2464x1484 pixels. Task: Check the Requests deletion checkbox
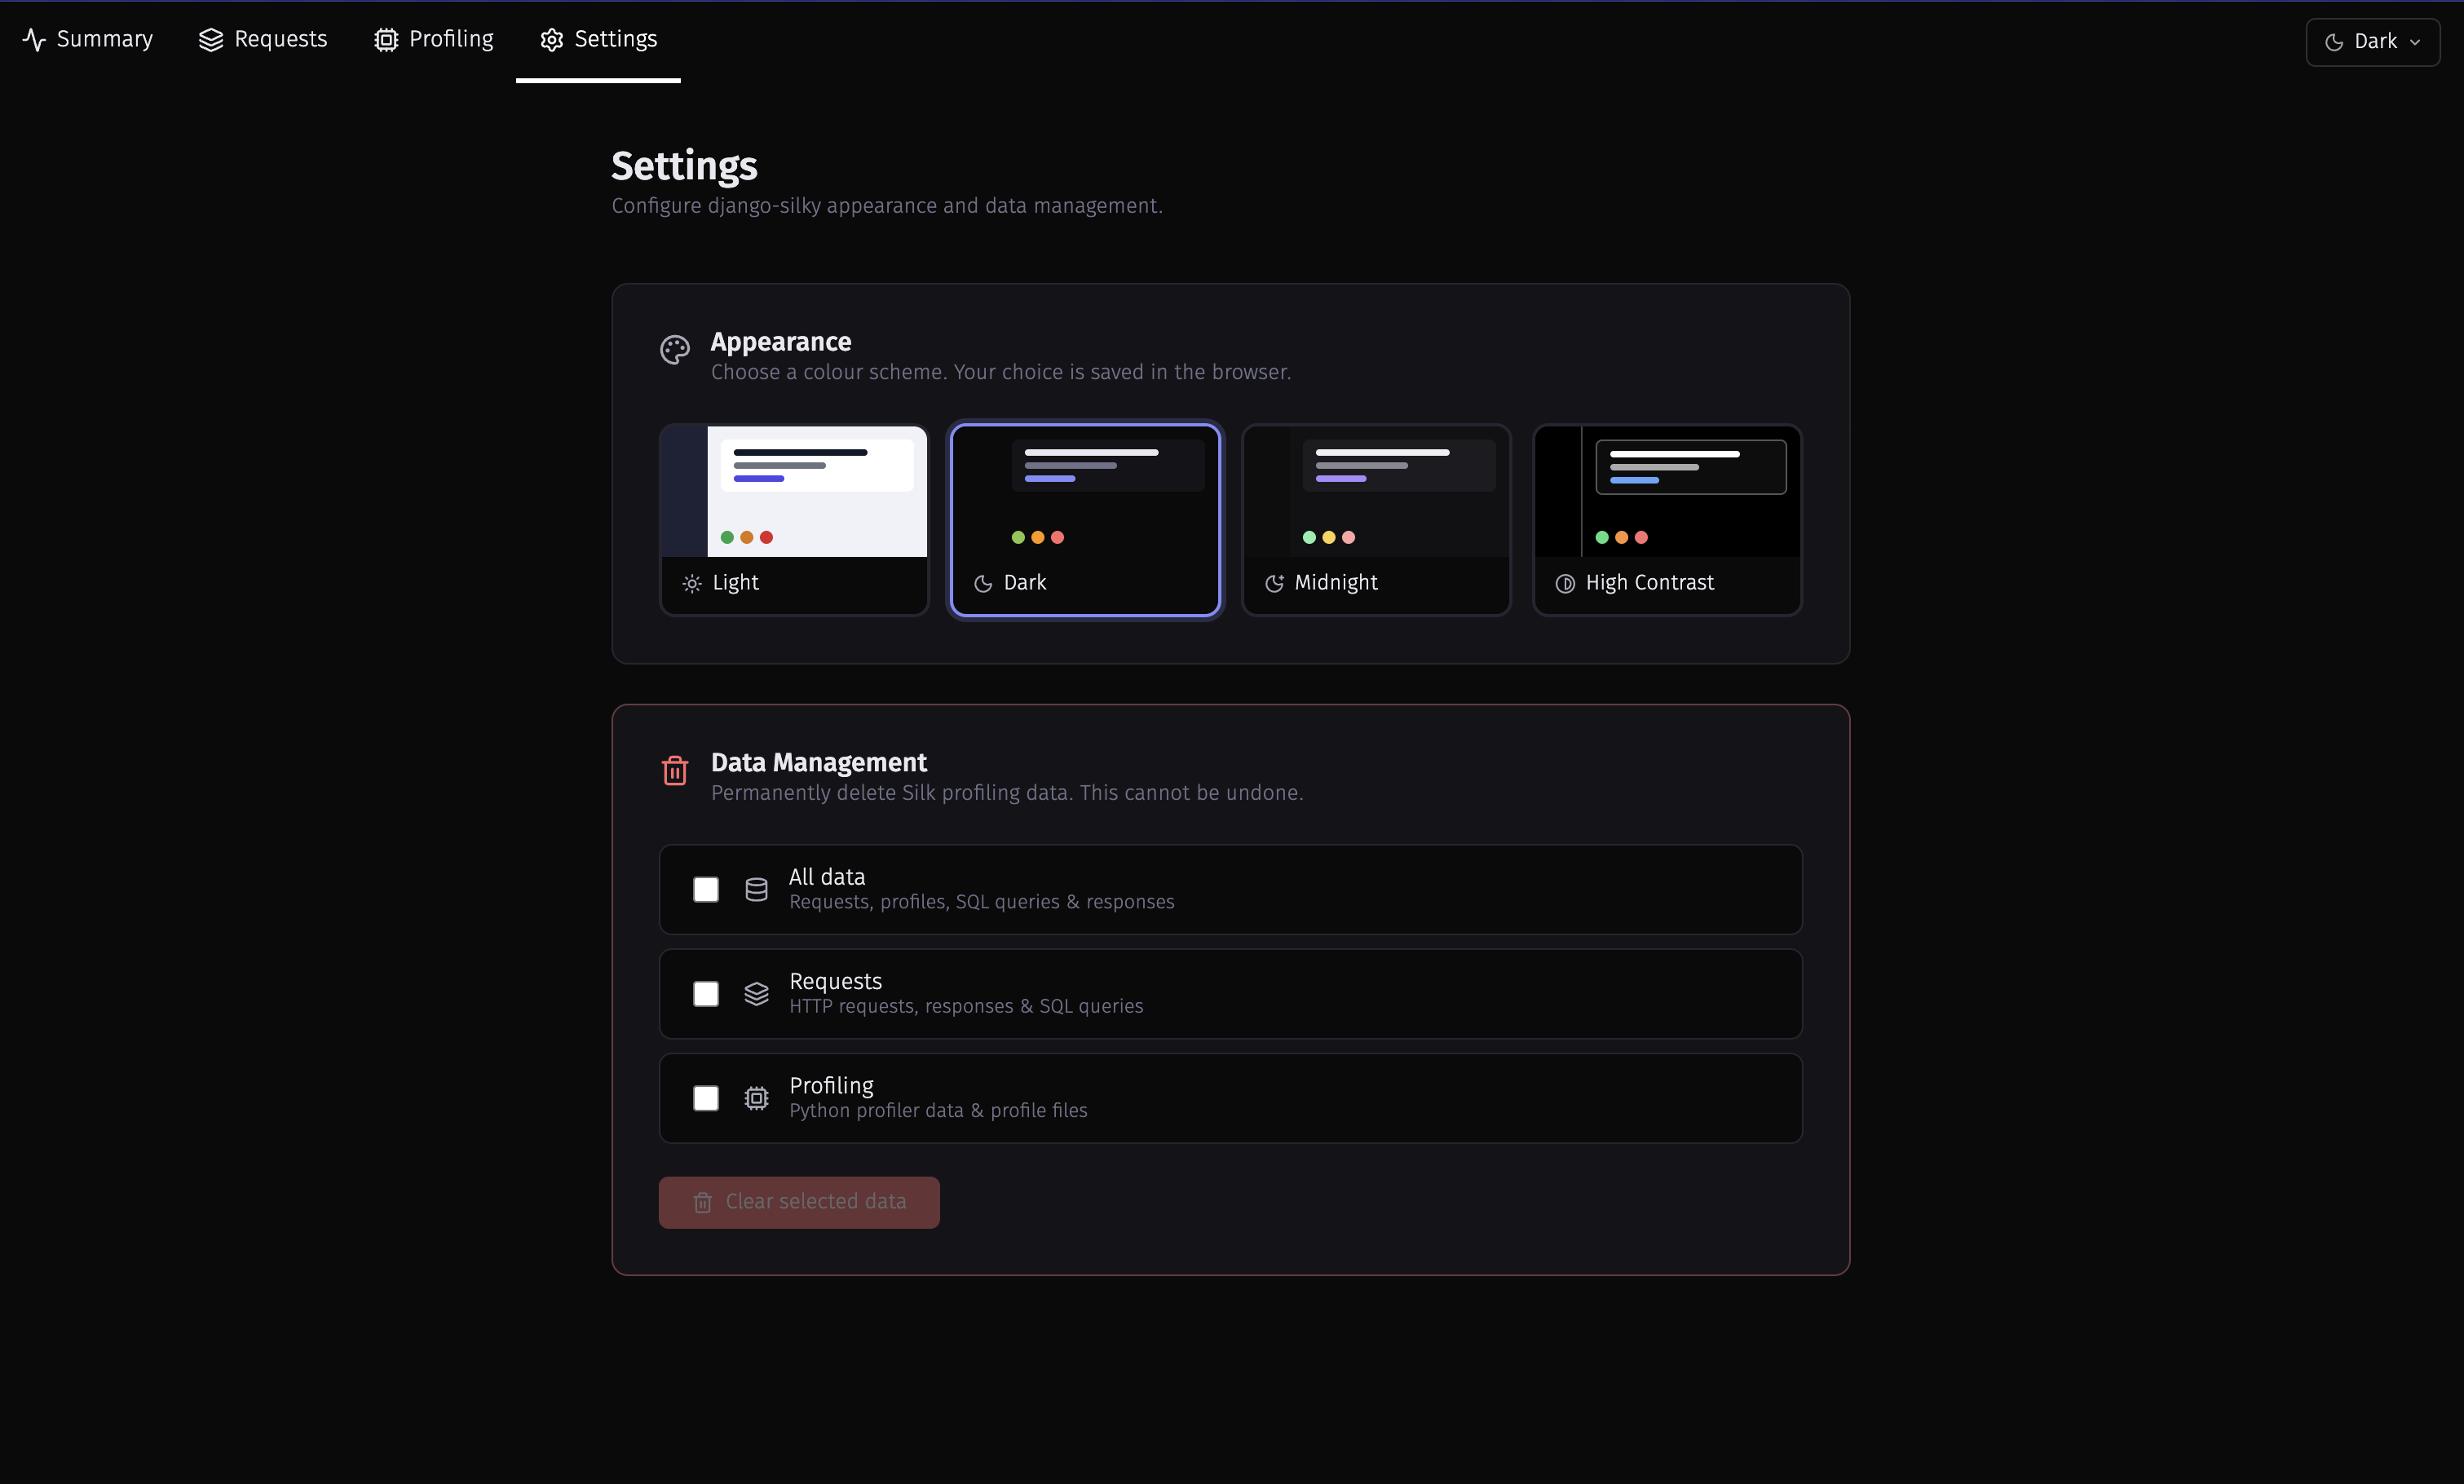point(706,993)
